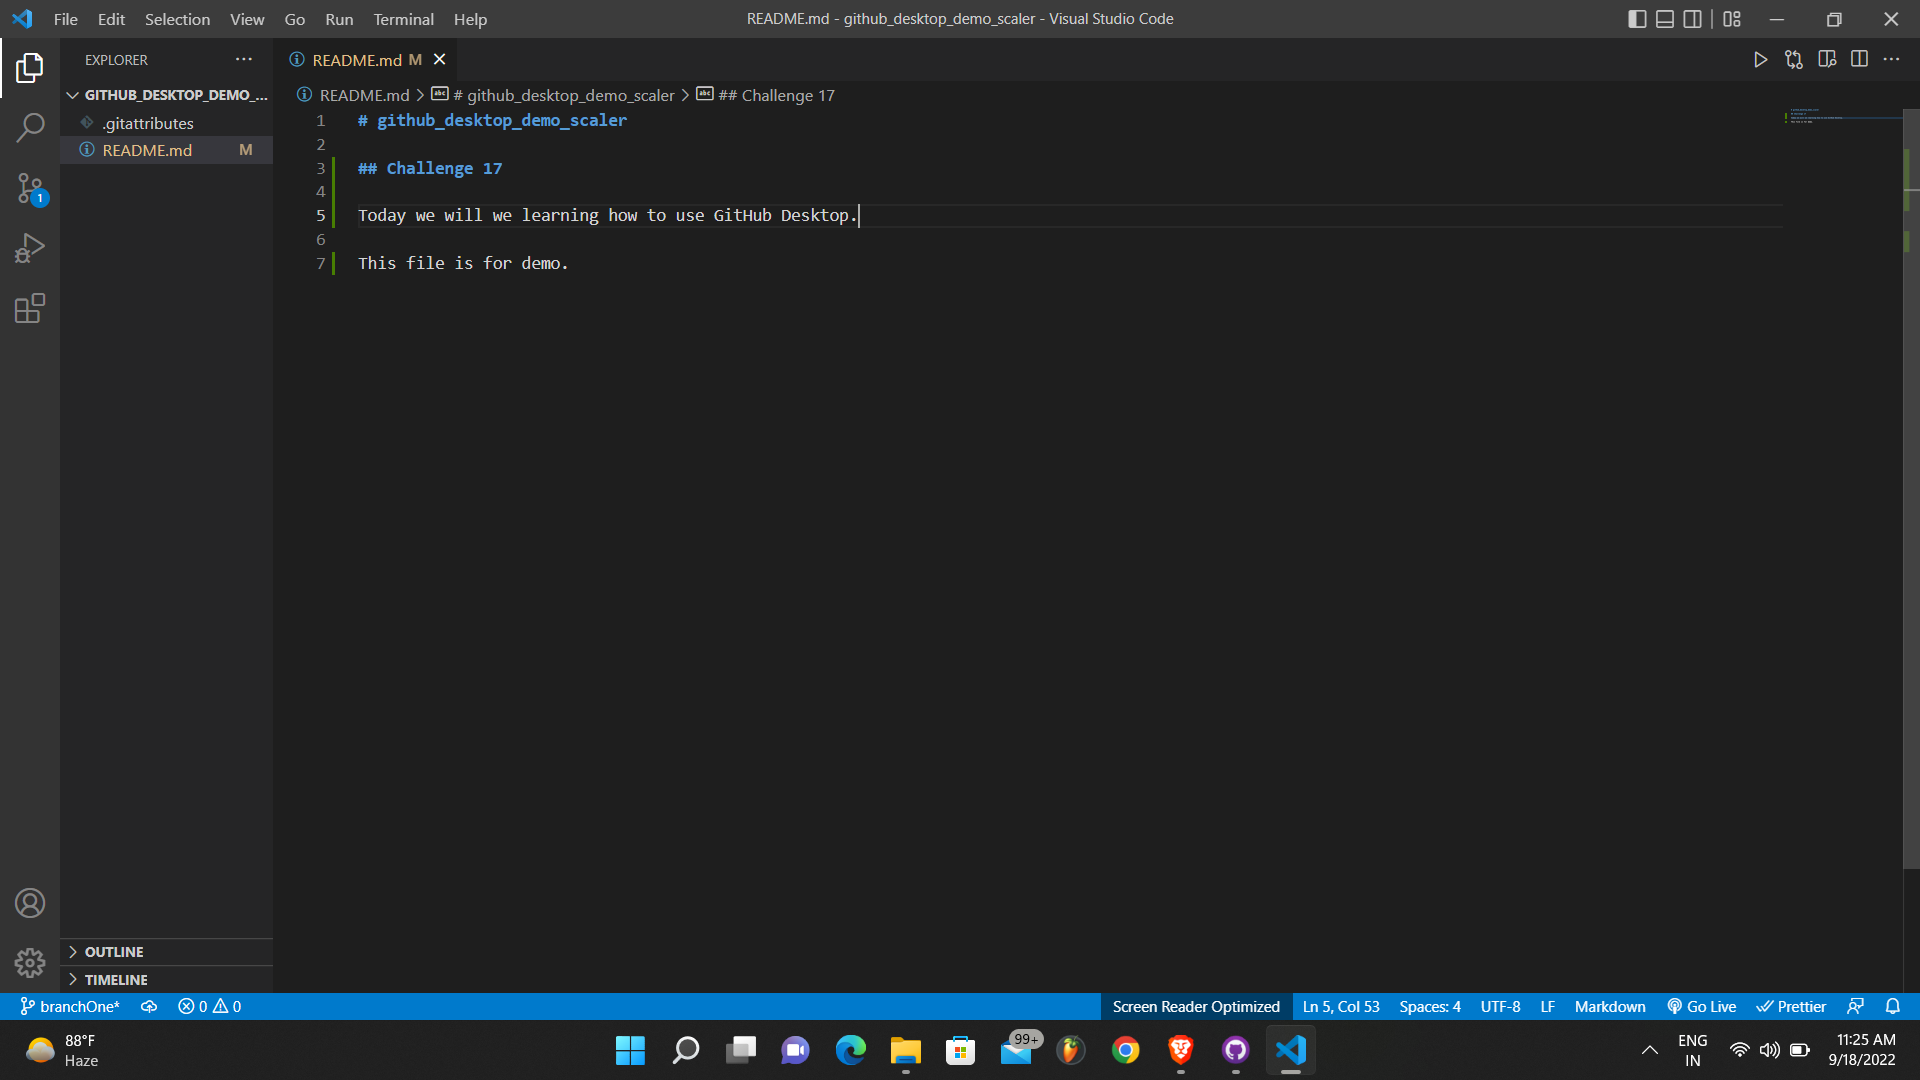This screenshot has width=1920, height=1080.
Task: Collapse the GITHUB_DESKTOP_DEMO folder in Explorer
Action: (72, 94)
